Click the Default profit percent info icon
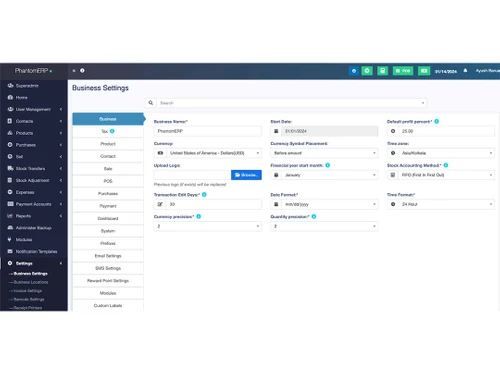This screenshot has width=500, height=375. [x=437, y=121]
